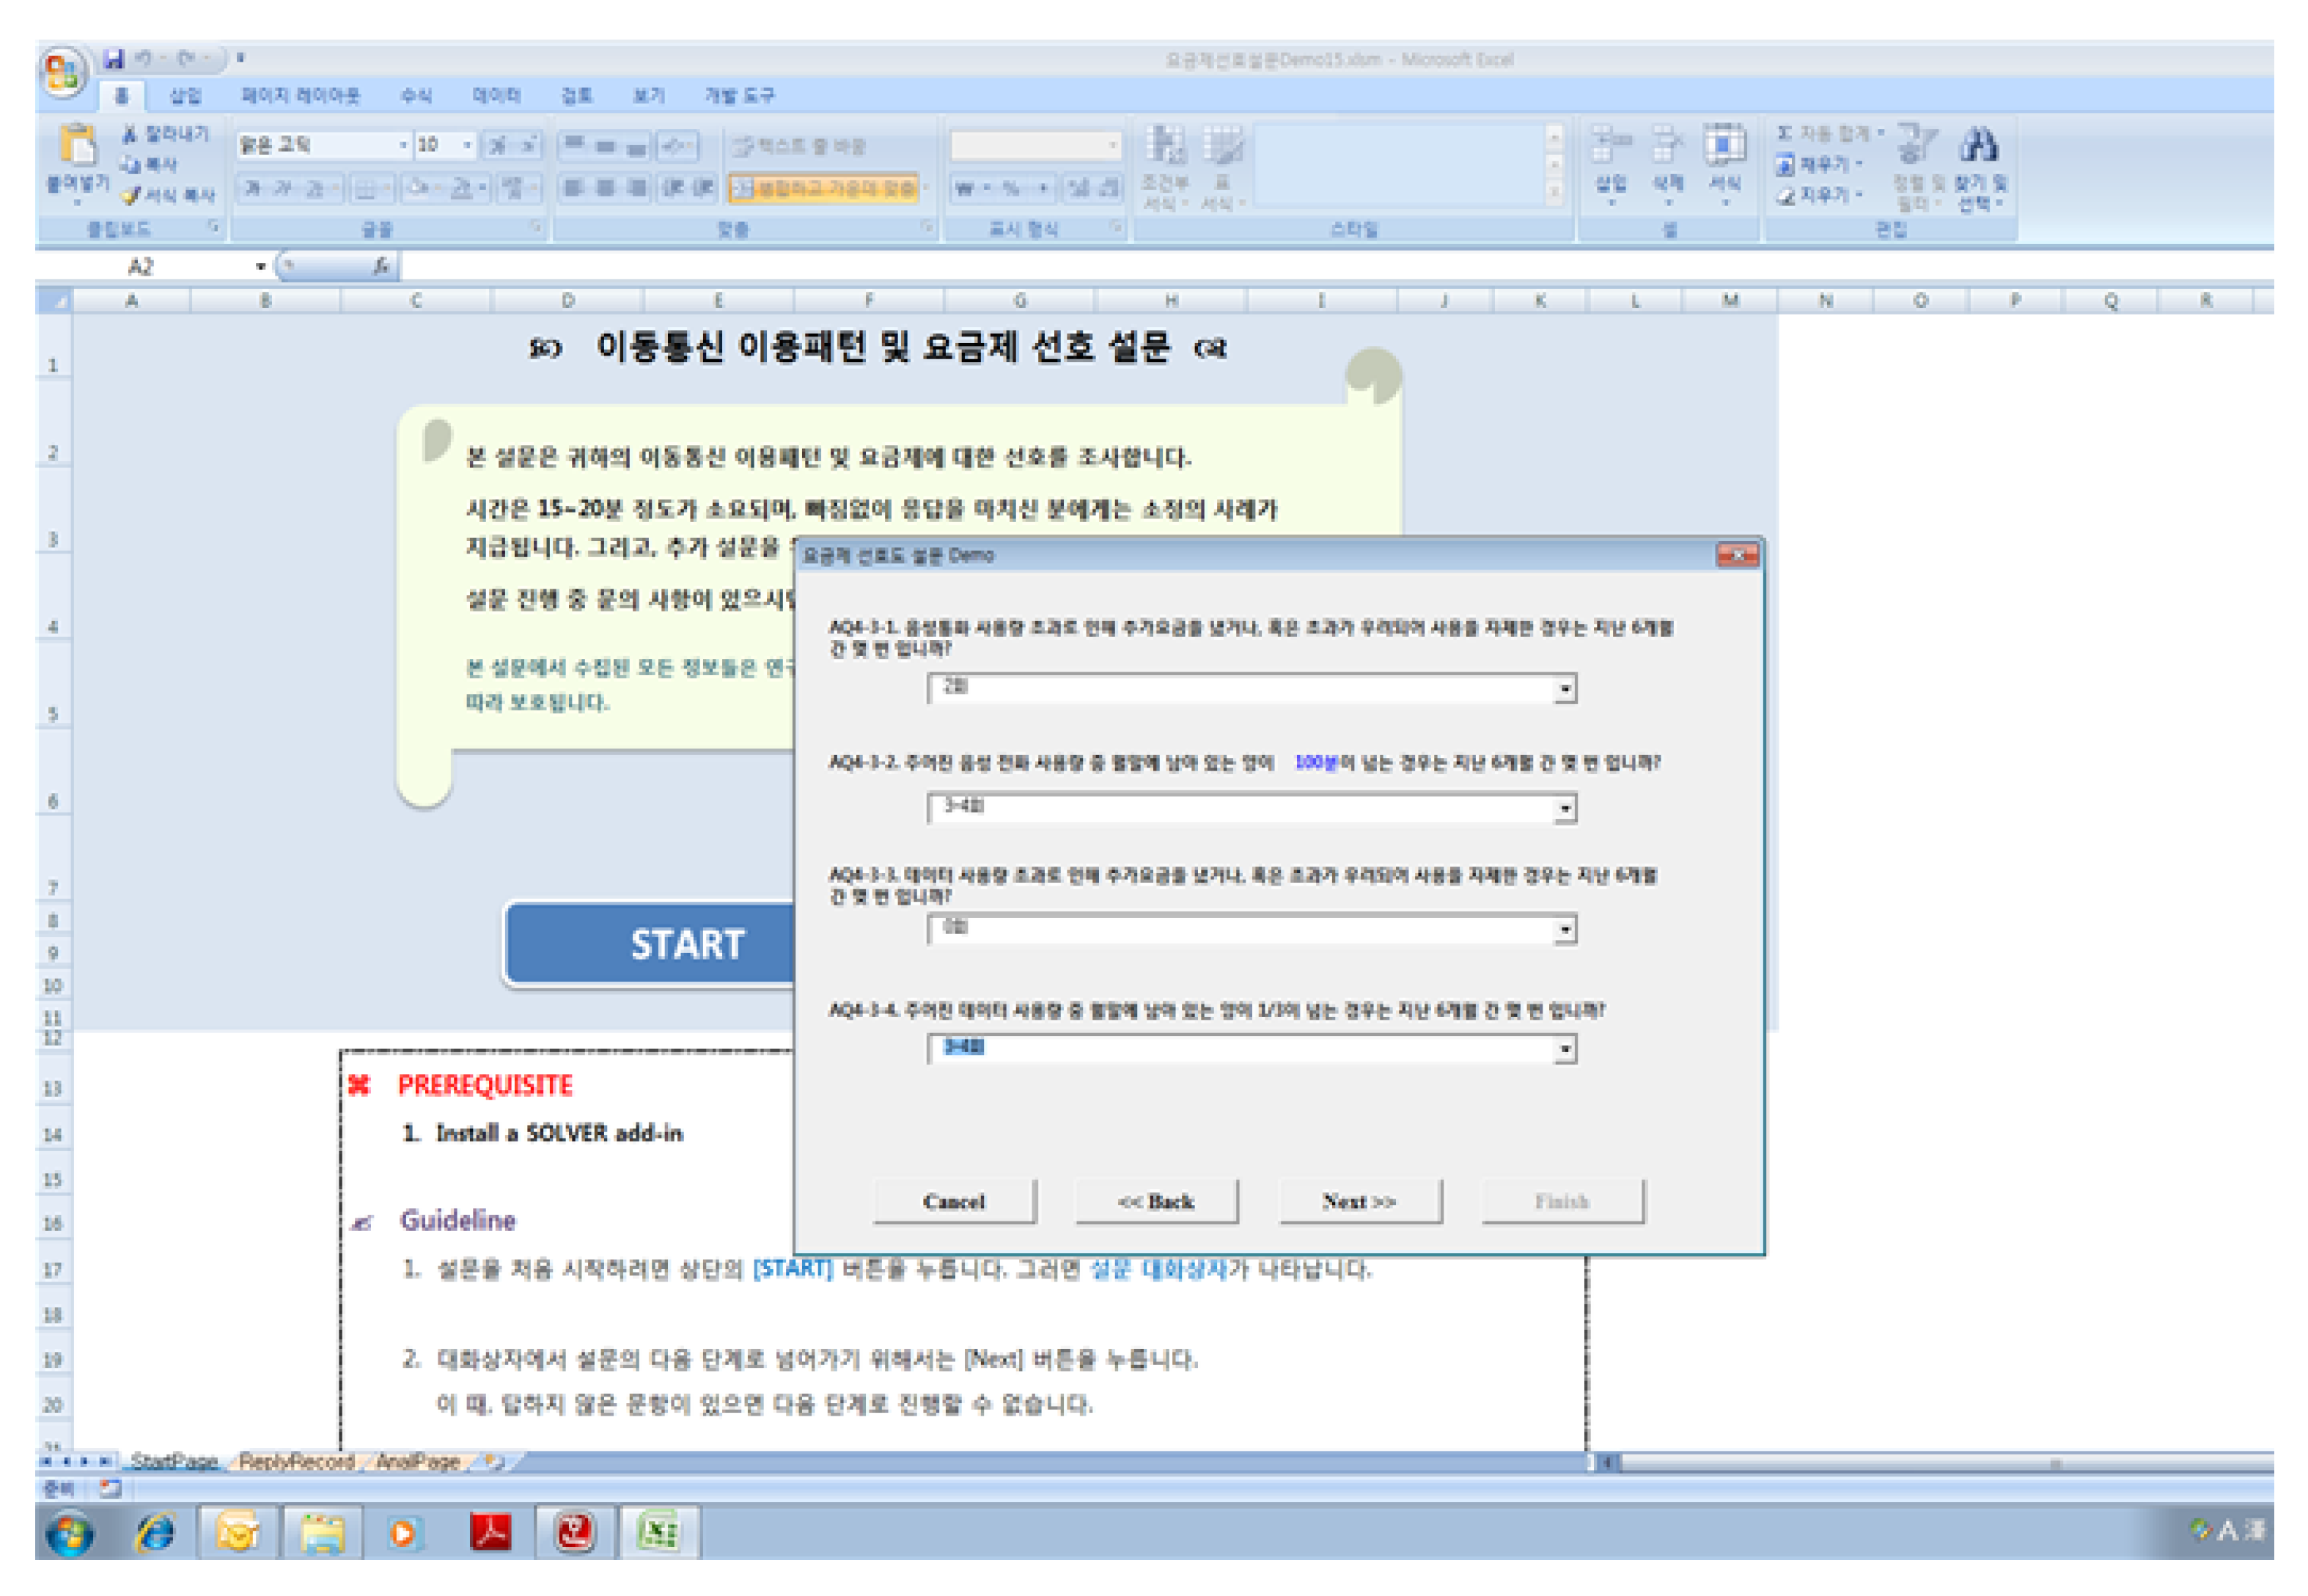Expand the AQ4-3-1 answer combo box
Image resolution: width=2308 pixels, height=1596 pixels.
coord(1564,689)
